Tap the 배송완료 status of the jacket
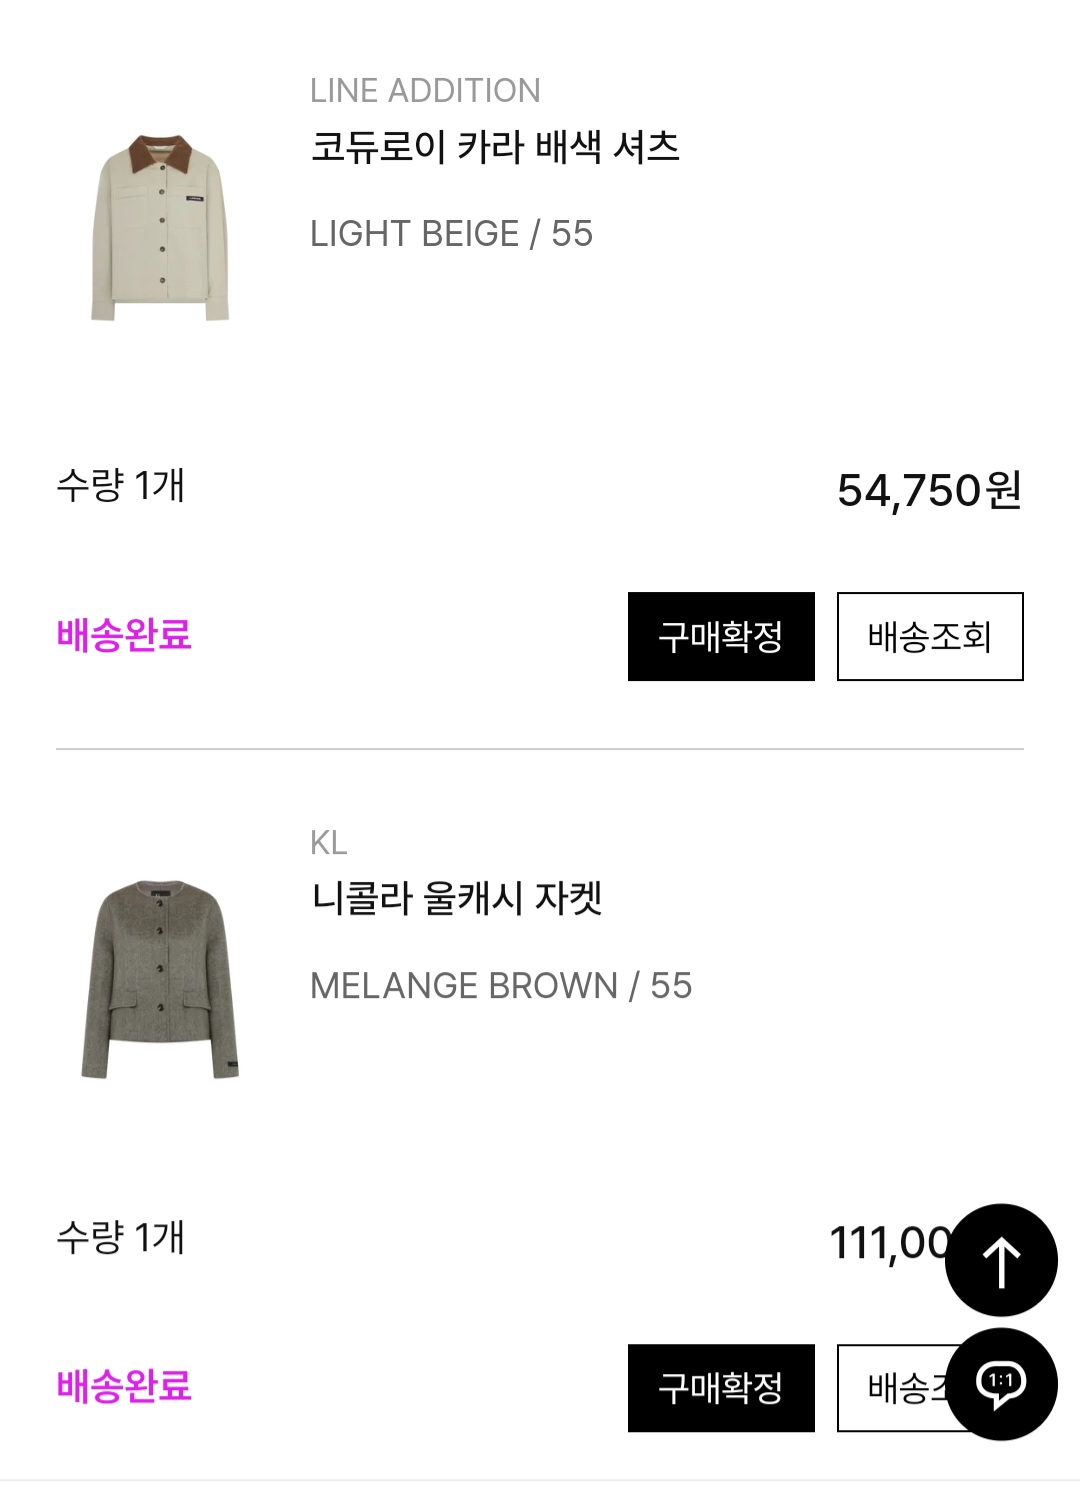 (124, 1387)
